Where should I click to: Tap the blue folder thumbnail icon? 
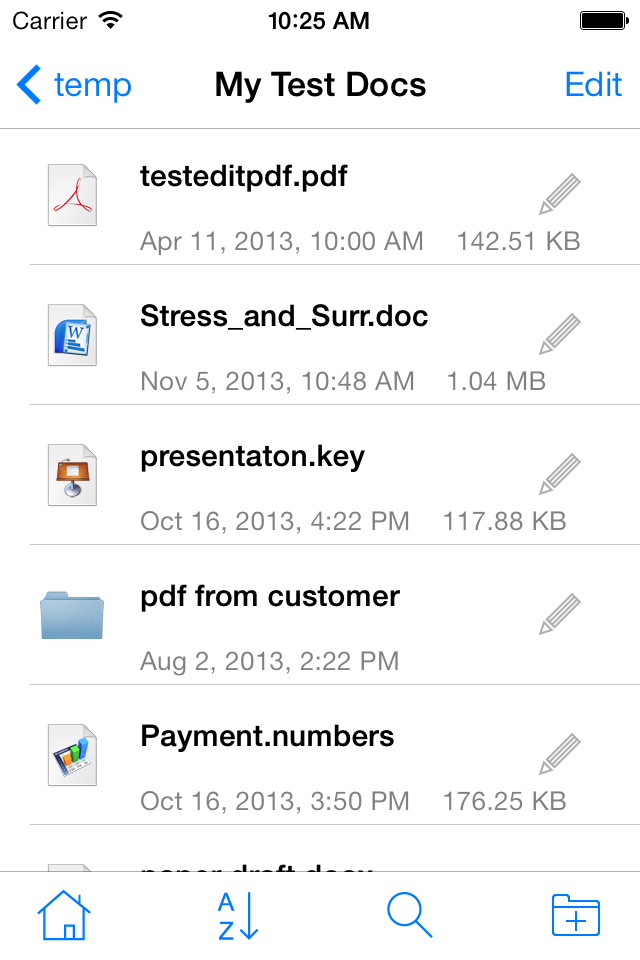pos(72,615)
